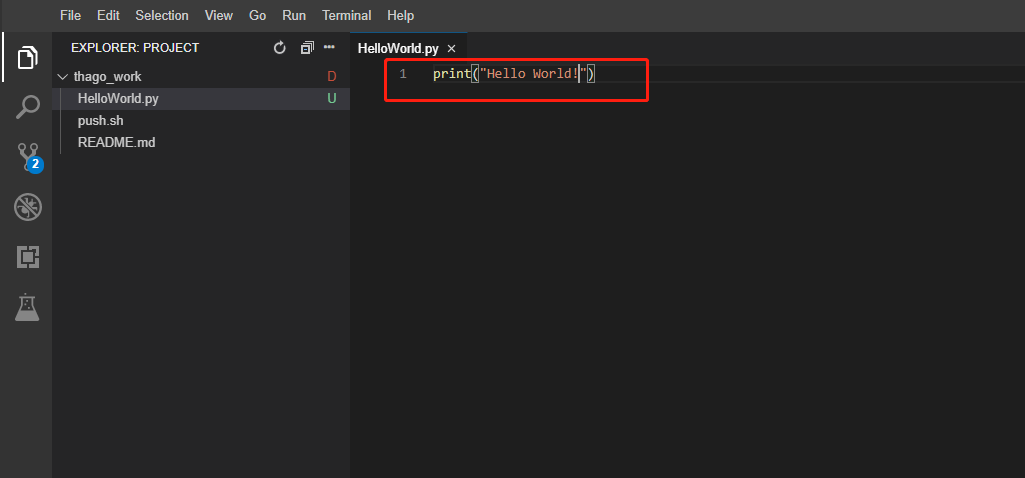Open the File menu
Image resolution: width=1025 pixels, height=478 pixels.
click(x=71, y=15)
